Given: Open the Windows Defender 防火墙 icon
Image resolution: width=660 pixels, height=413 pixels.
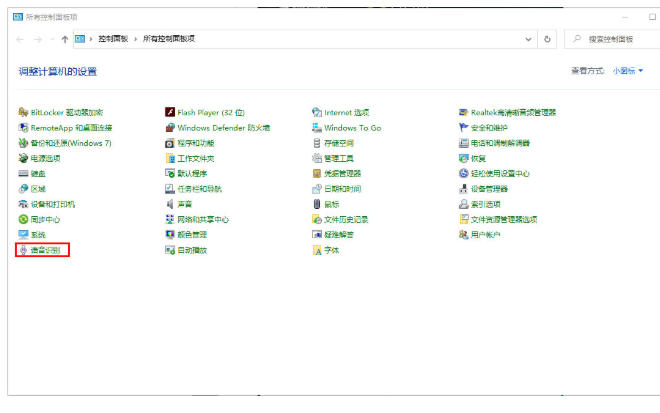Looking at the screenshot, I should pos(170,127).
